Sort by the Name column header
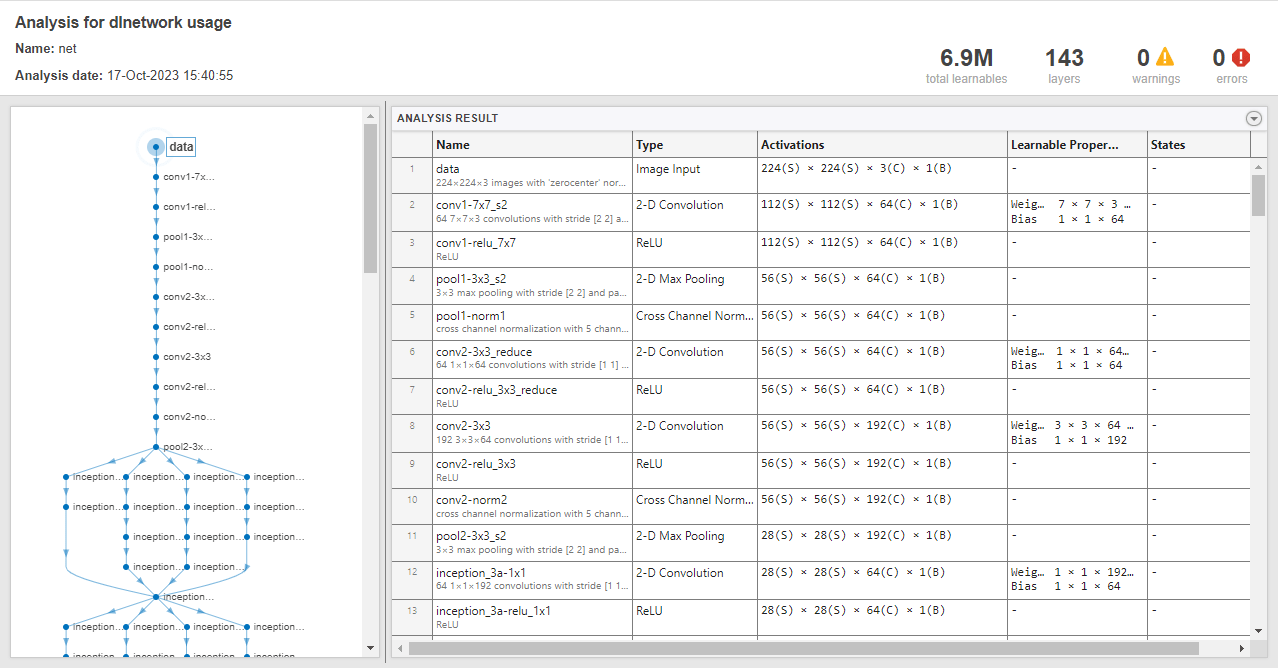This screenshot has width=1278, height=668. pyautogui.click(x=532, y=145)
